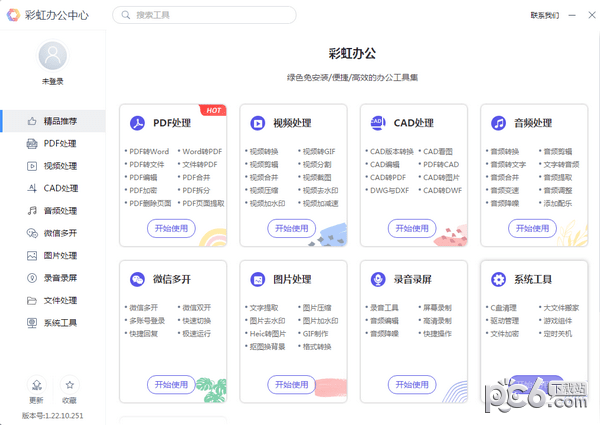The image size is (600, 425).
Task: Click the CAD处理 icon in sidebar
Action: [32, 188]
